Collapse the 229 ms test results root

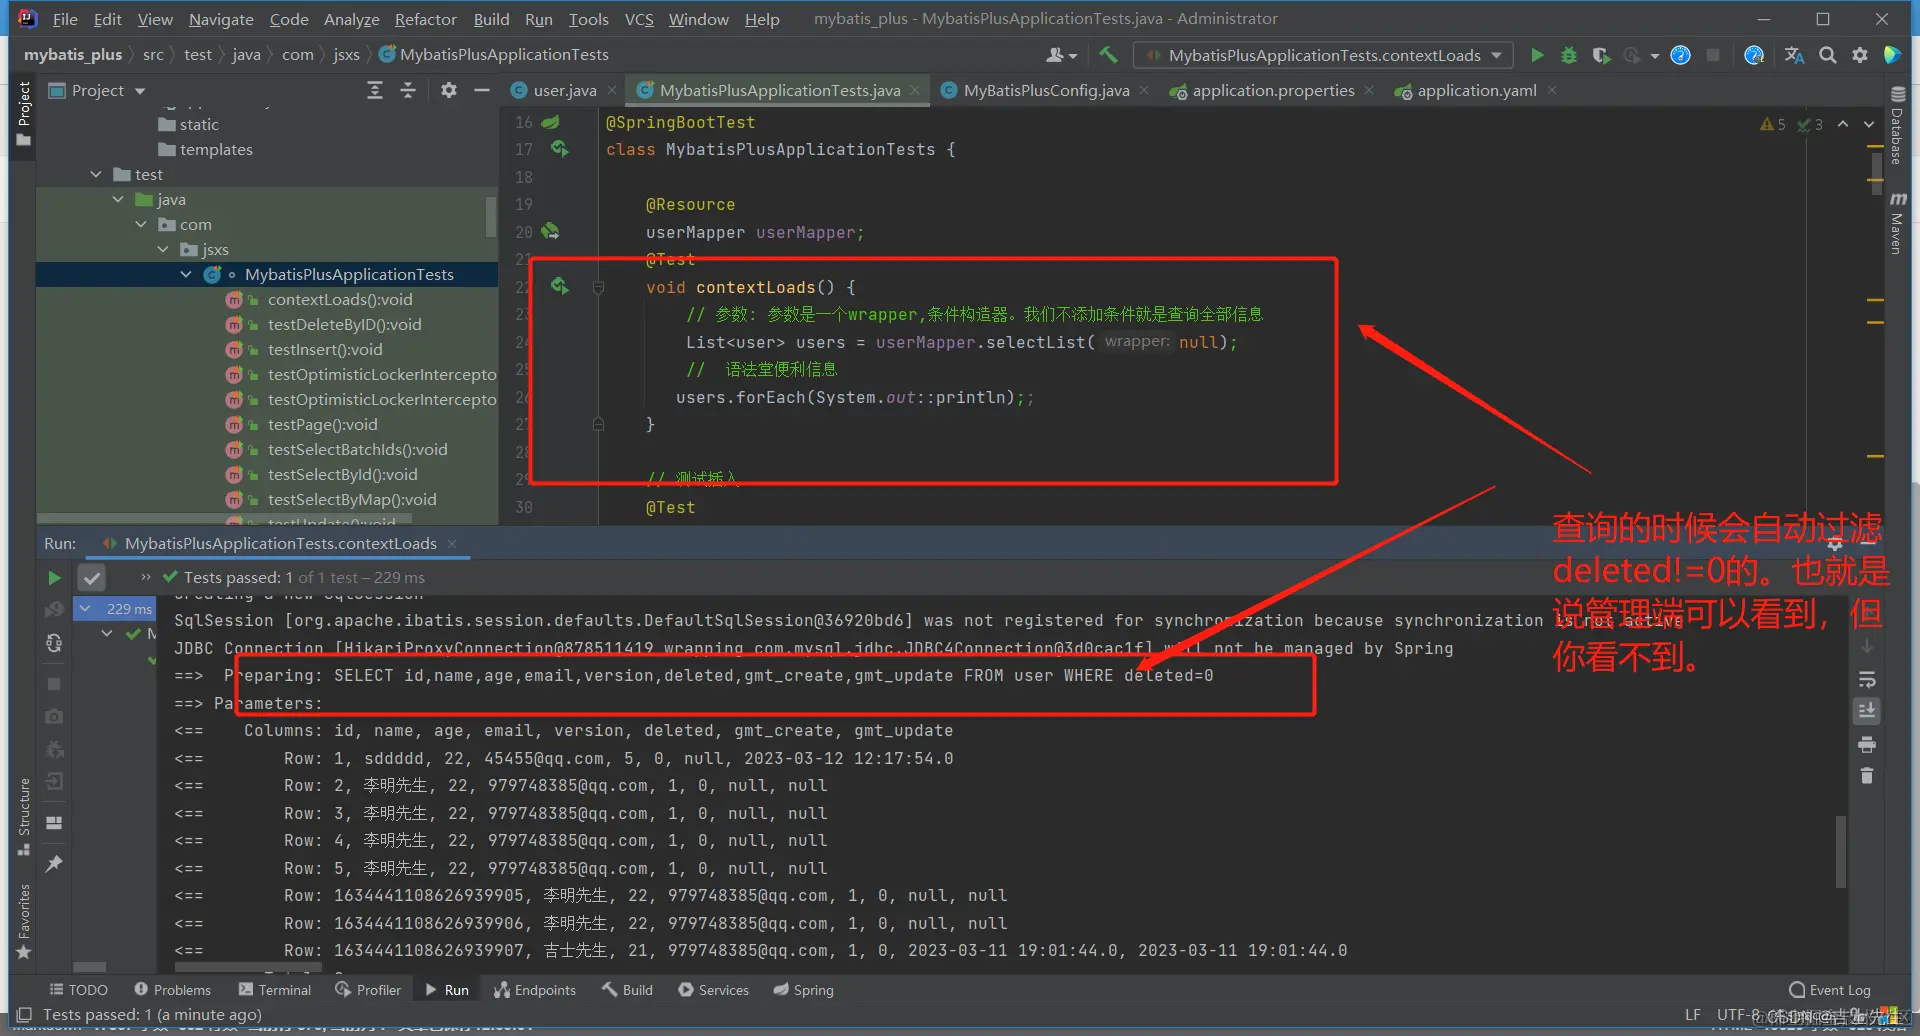click(86, 608)
